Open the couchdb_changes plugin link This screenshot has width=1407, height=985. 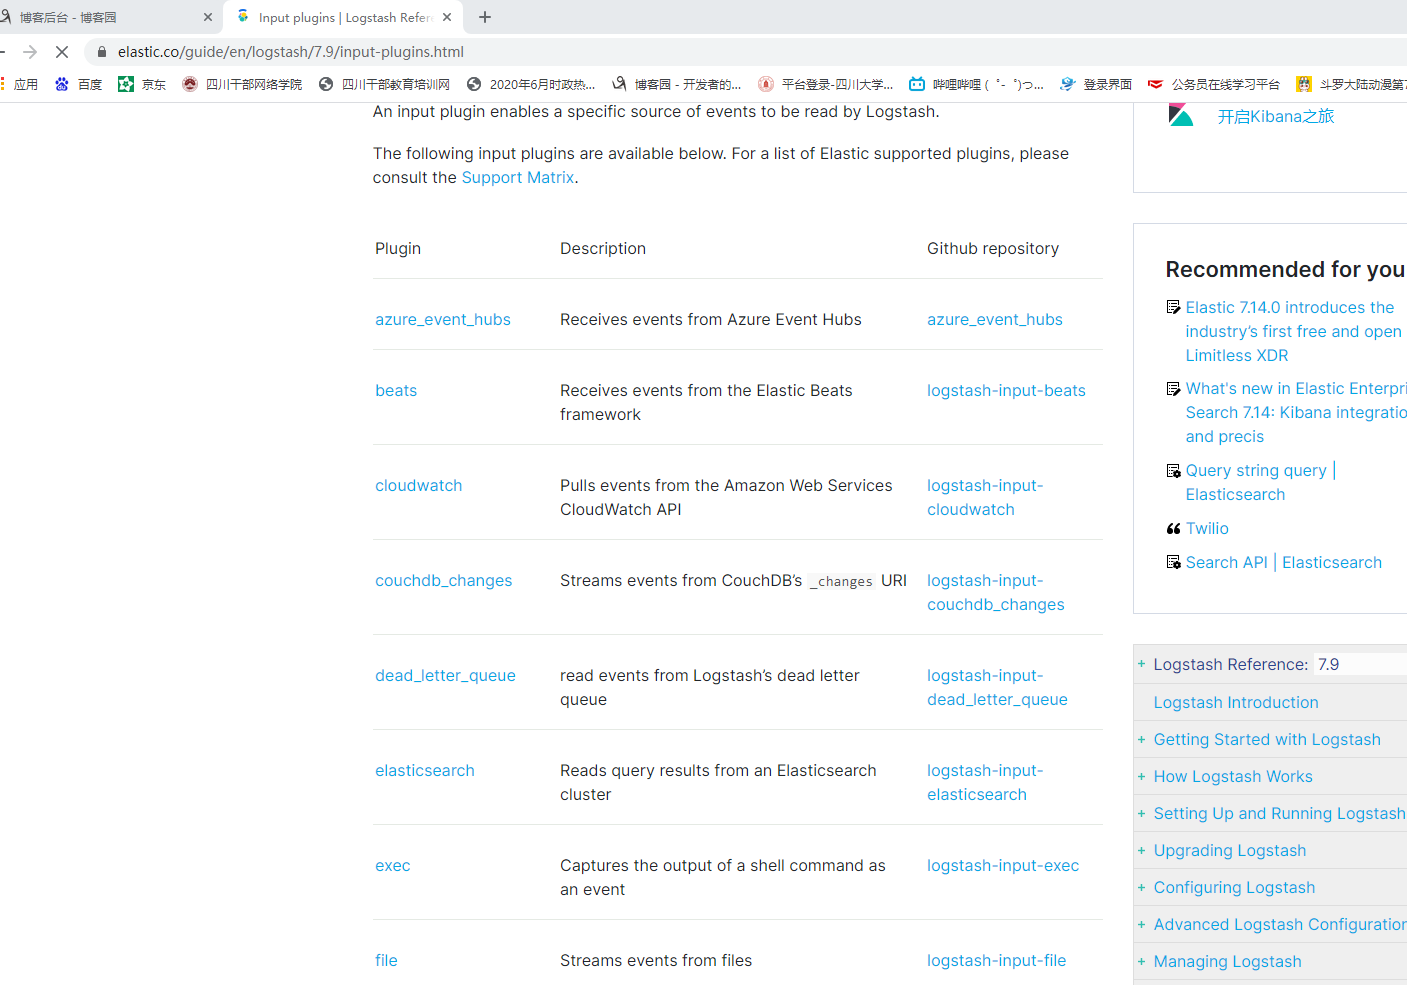click(444, 580)
